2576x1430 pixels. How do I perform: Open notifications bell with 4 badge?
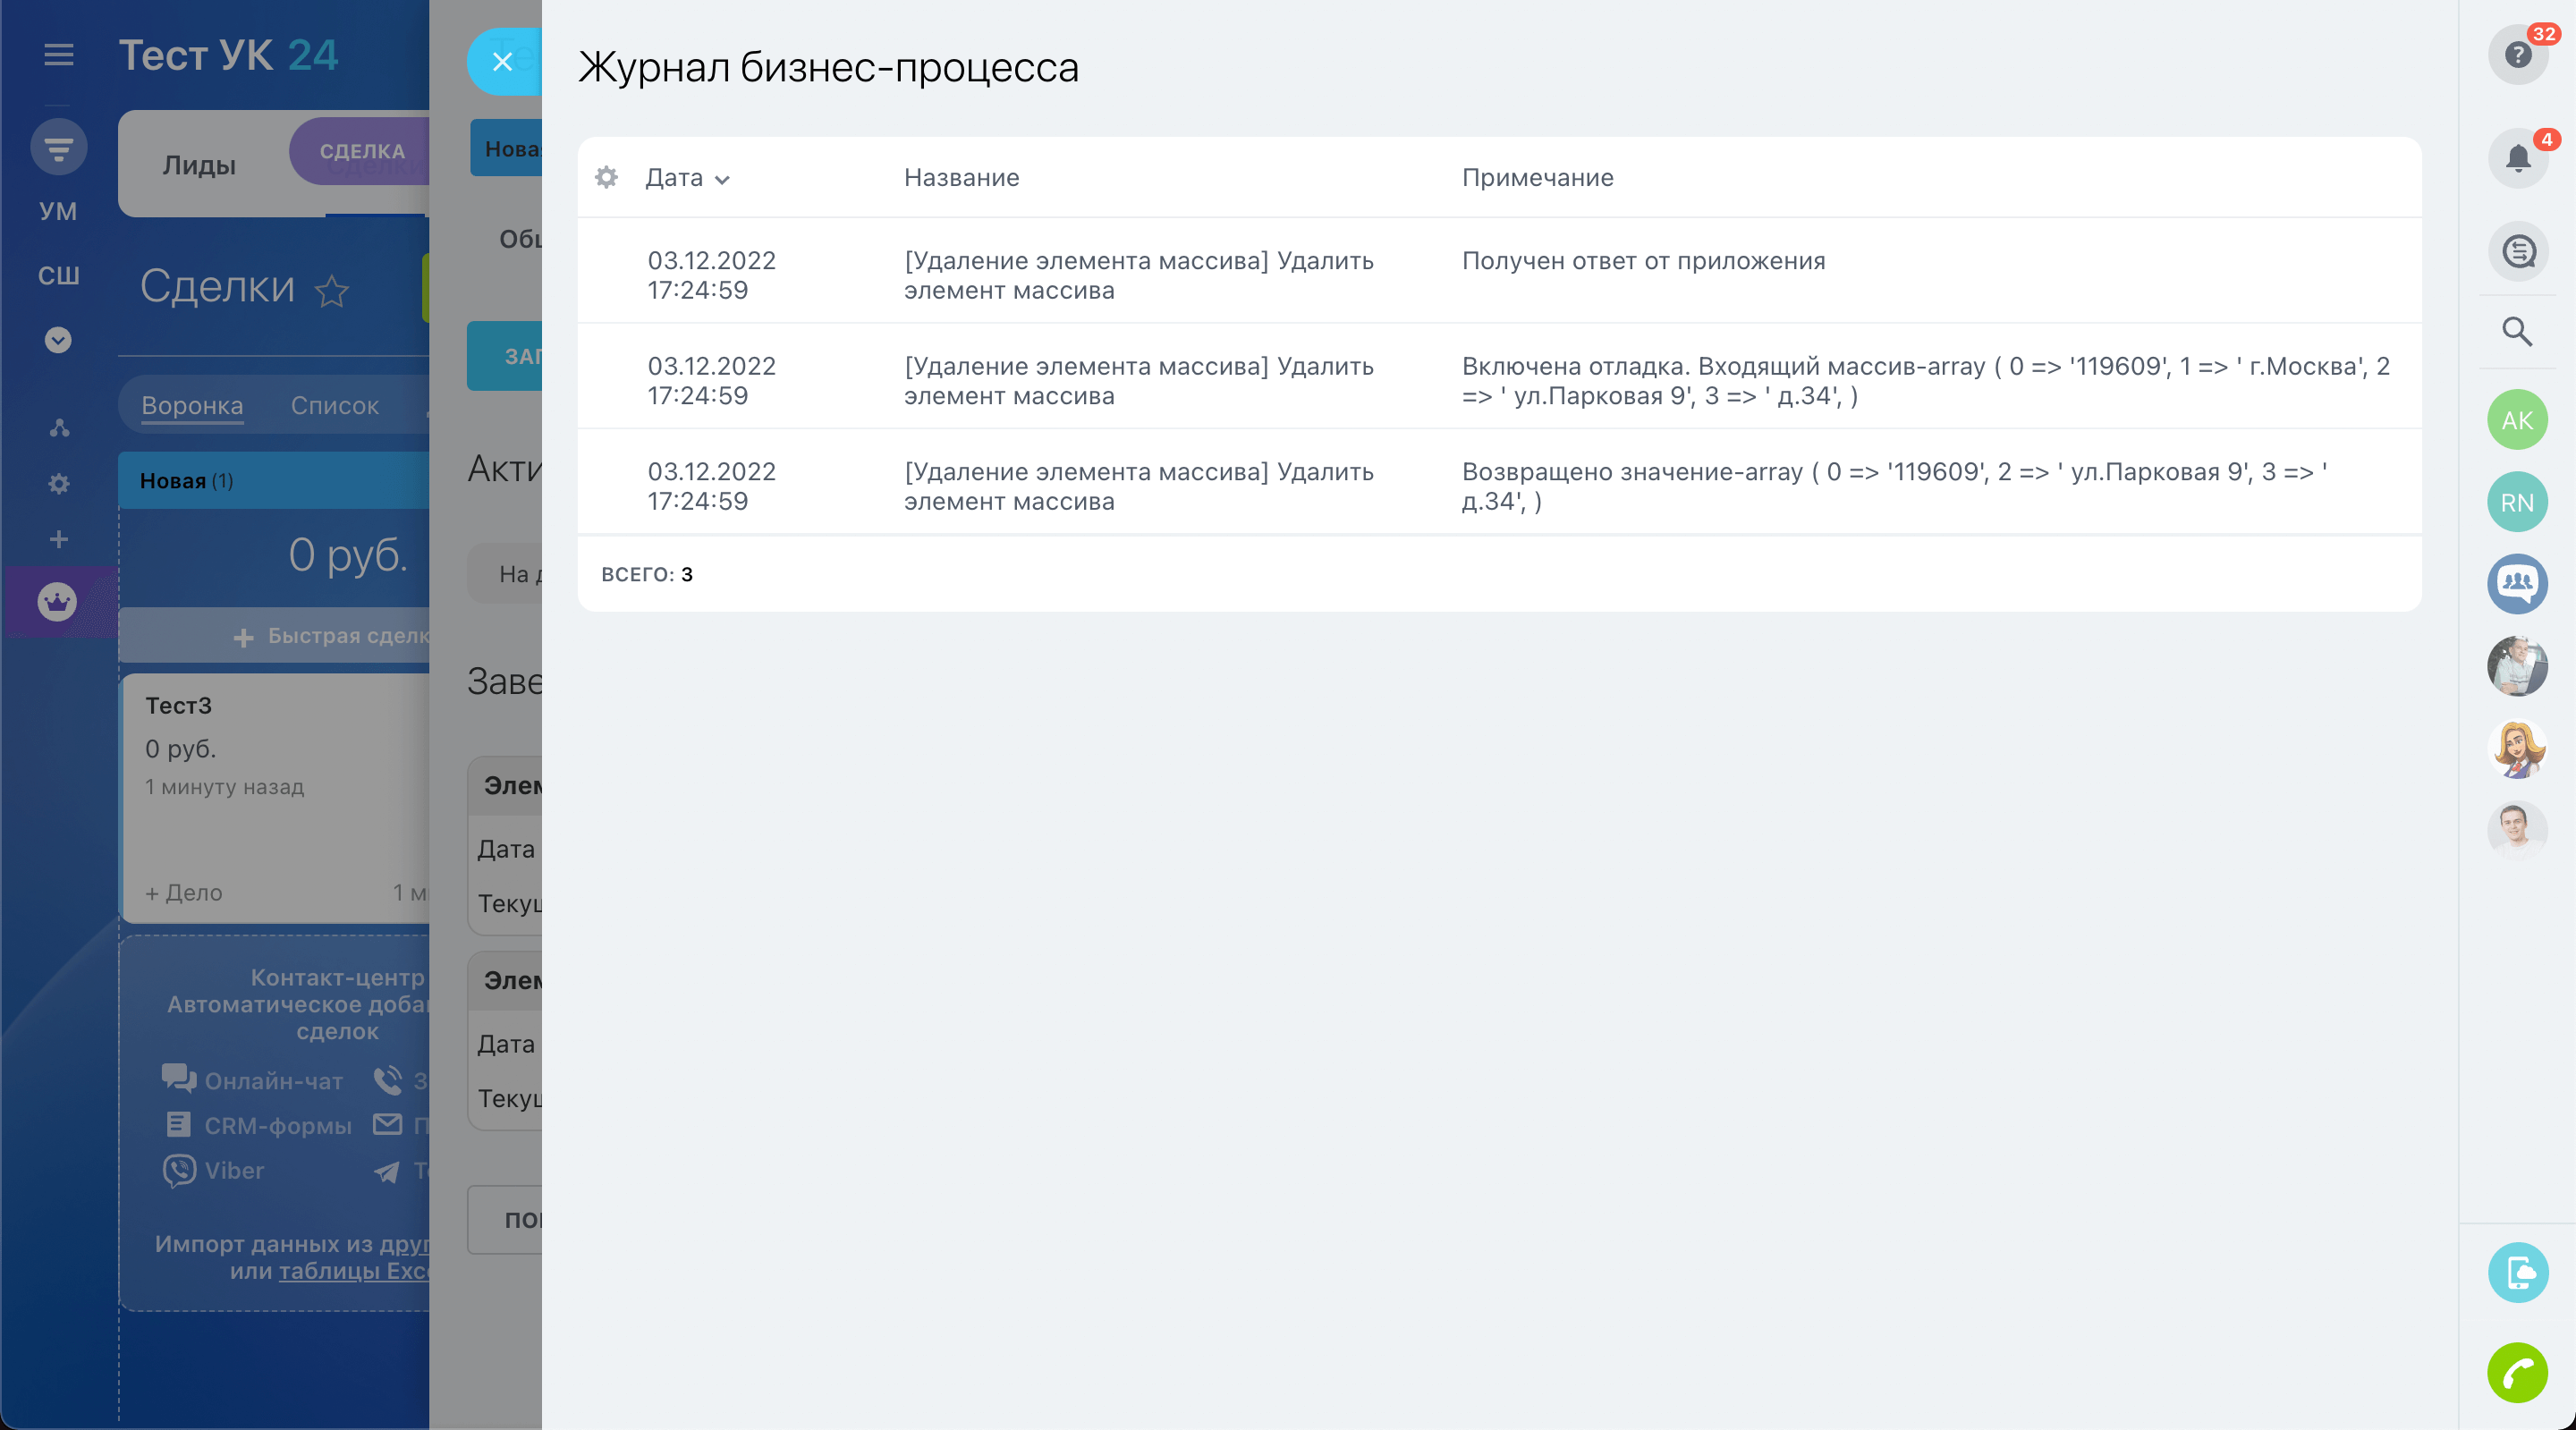[2516, 158]
